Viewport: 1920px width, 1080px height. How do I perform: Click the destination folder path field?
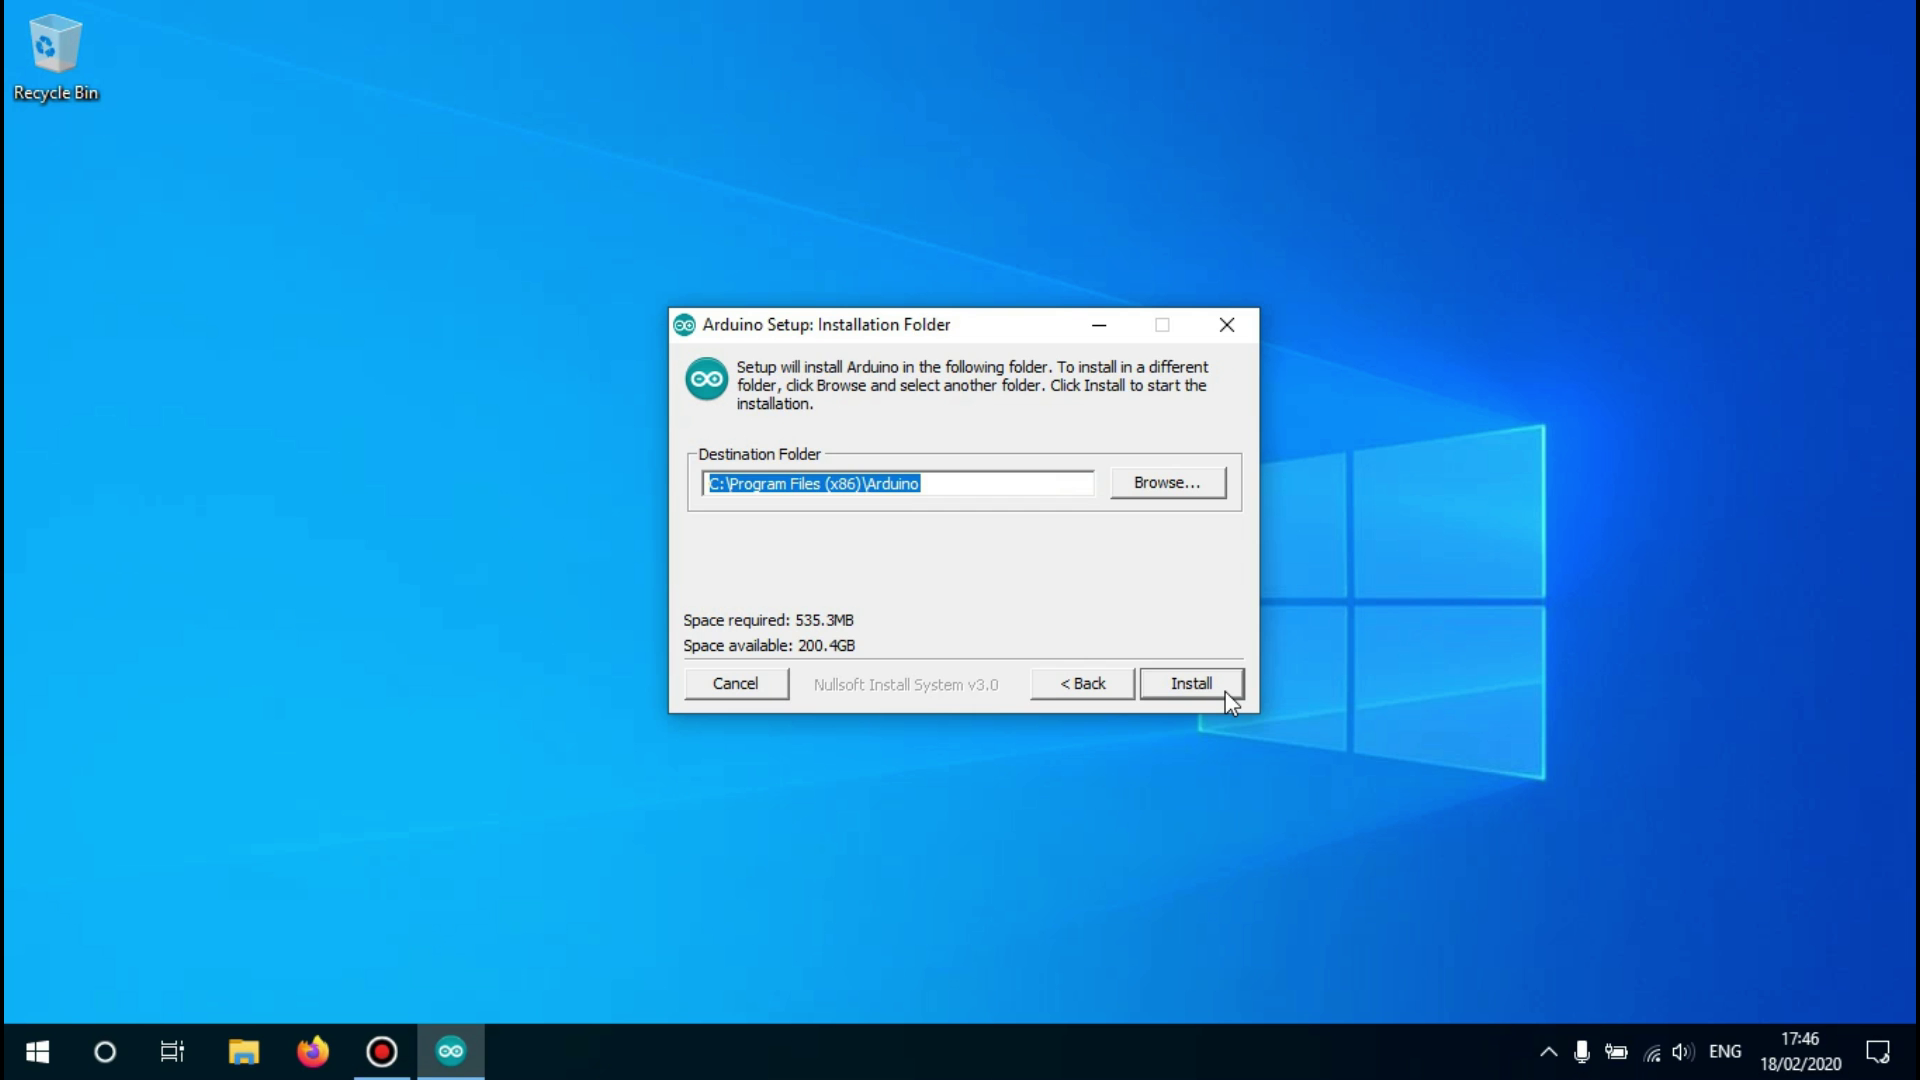tap(897, 483)
